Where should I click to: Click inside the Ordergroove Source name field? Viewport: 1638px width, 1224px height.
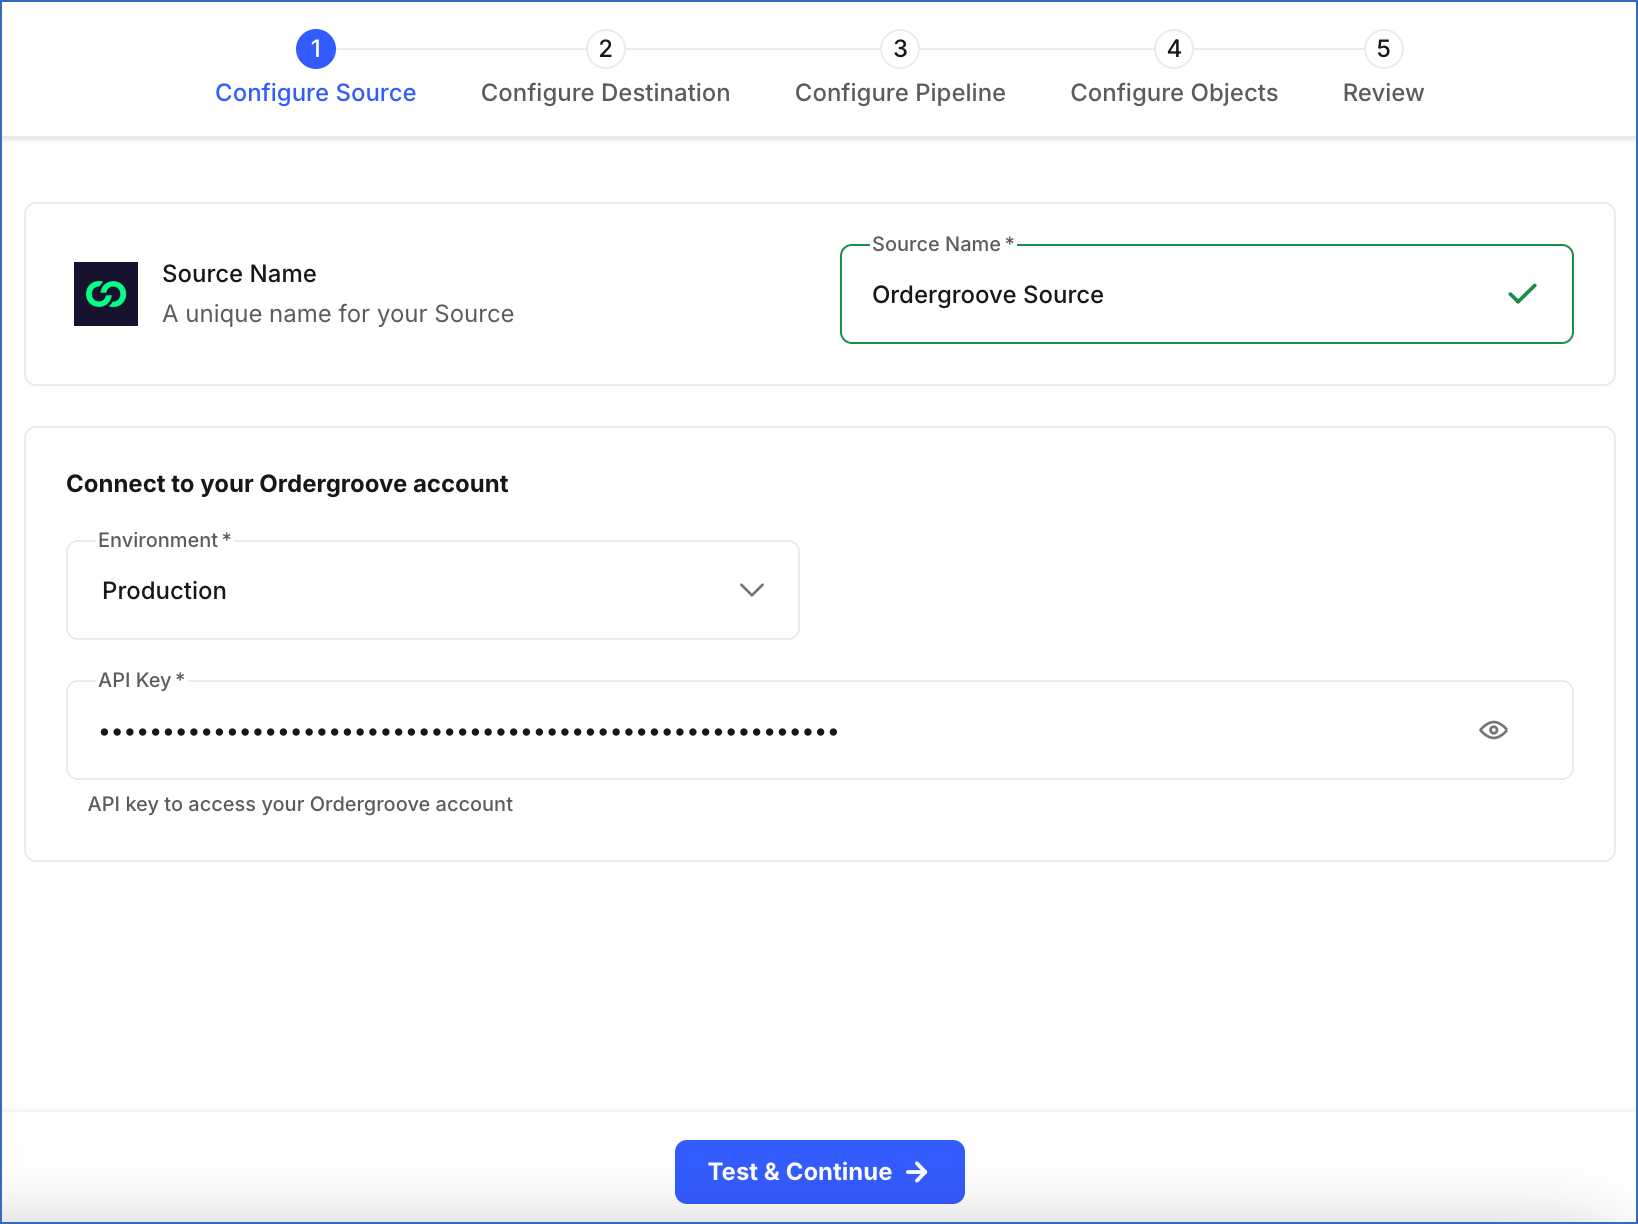[x=1100, y=294]
